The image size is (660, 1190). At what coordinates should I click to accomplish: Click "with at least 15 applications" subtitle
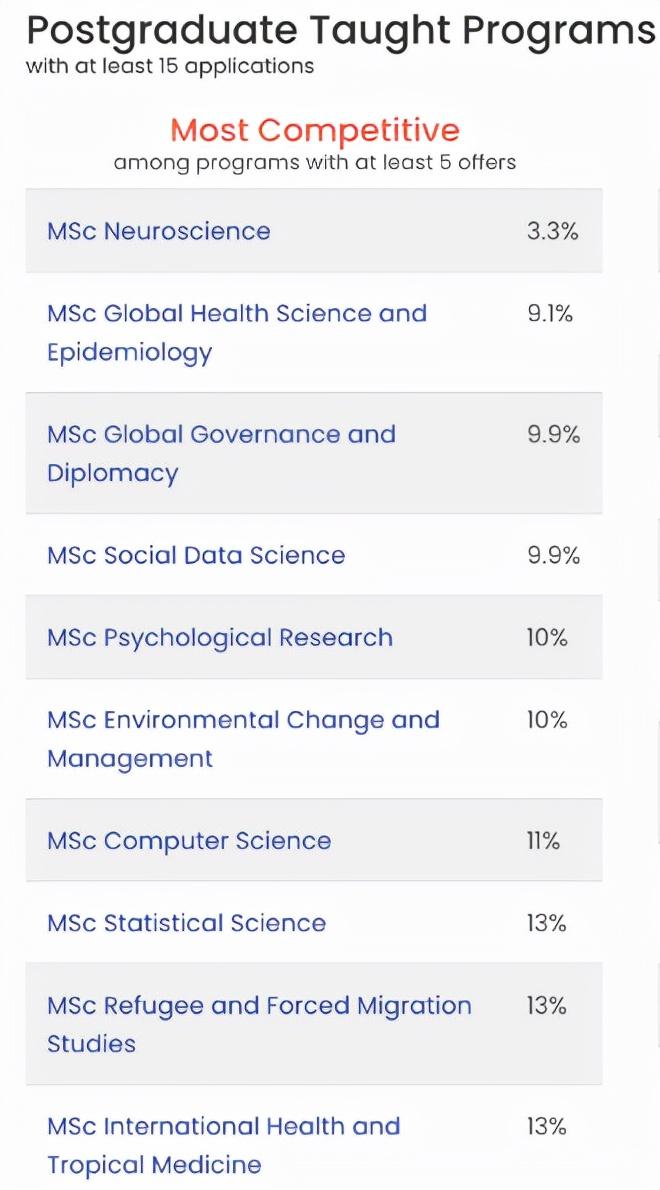pyautogui.click(x=170, y=67)
